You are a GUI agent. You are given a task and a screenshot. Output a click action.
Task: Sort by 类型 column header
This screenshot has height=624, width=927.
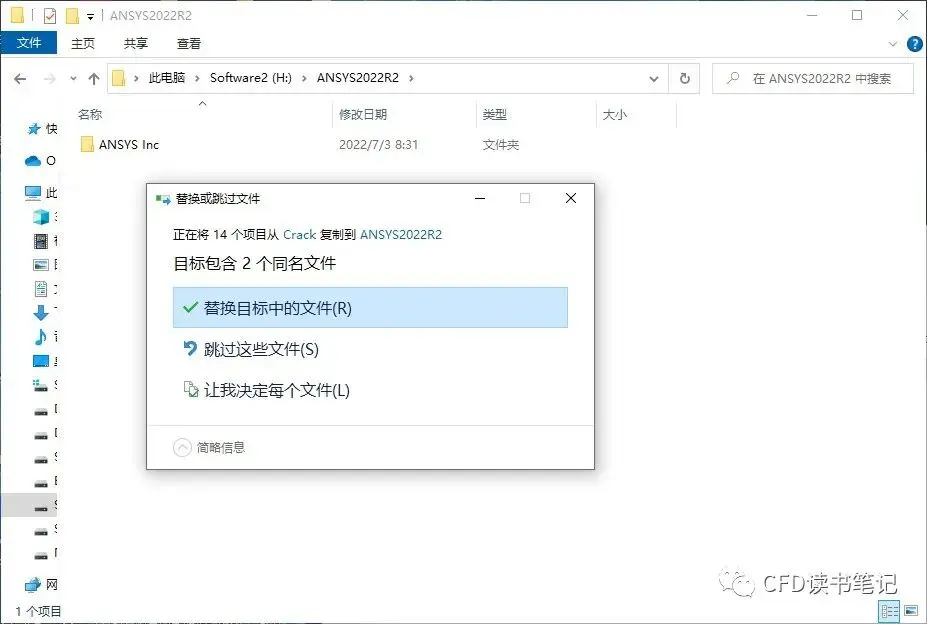point(494,114)
